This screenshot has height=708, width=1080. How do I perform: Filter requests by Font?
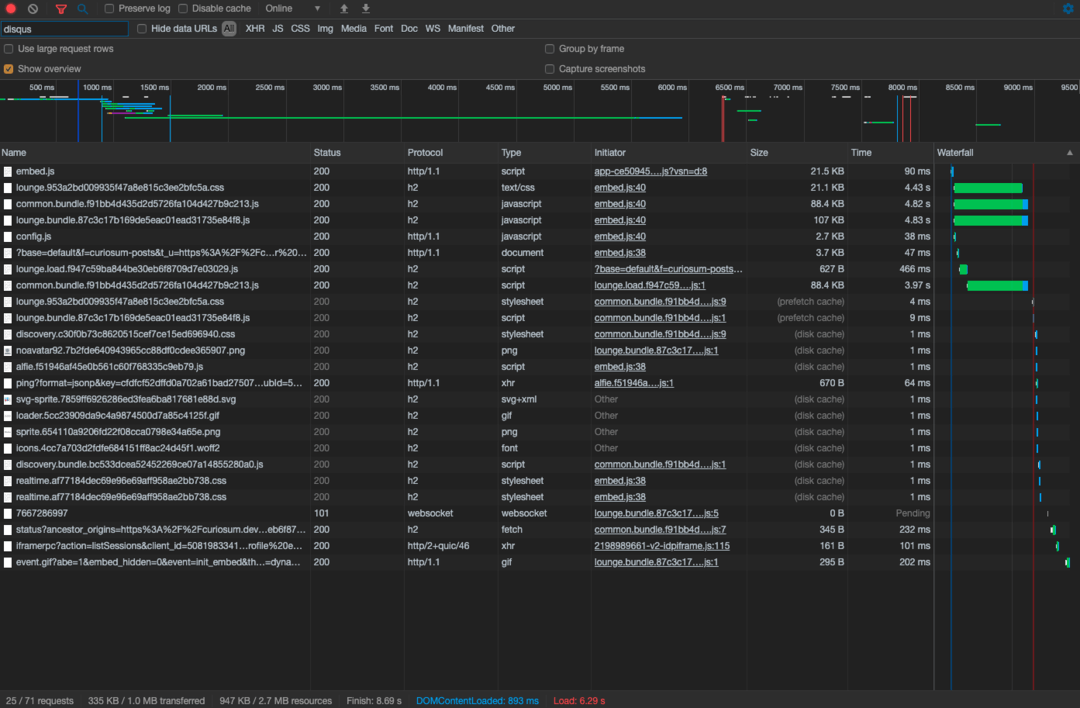[x=384, y=29]
